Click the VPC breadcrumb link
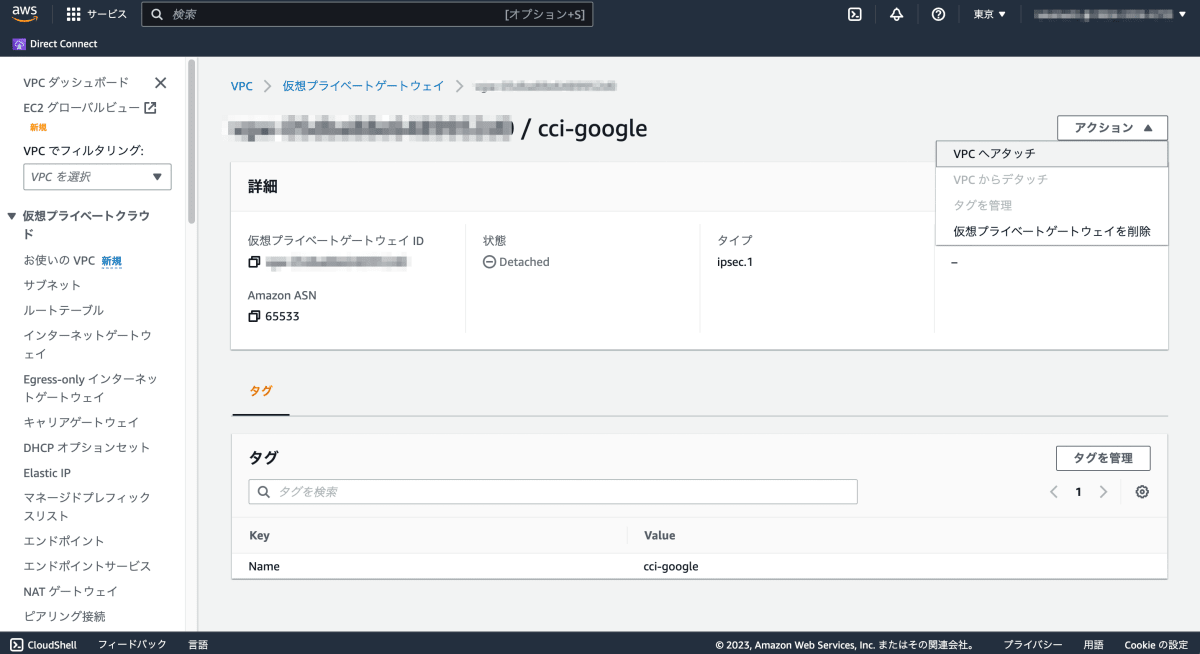Screen dimensions: 1200x654 click(242, 86)
